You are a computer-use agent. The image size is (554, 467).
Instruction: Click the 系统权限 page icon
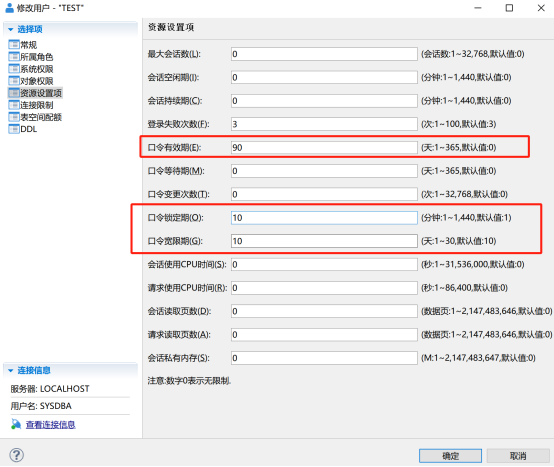14,69
